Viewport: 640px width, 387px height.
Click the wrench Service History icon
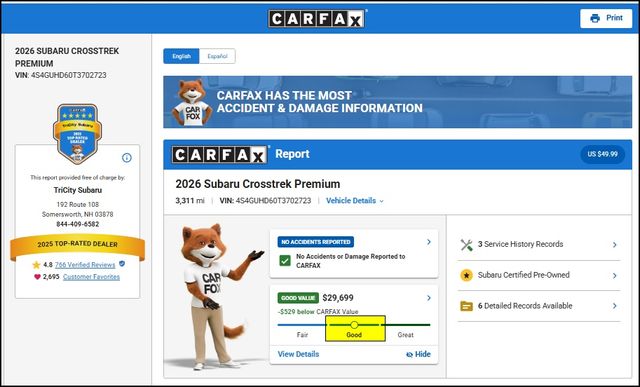(467, 245)
